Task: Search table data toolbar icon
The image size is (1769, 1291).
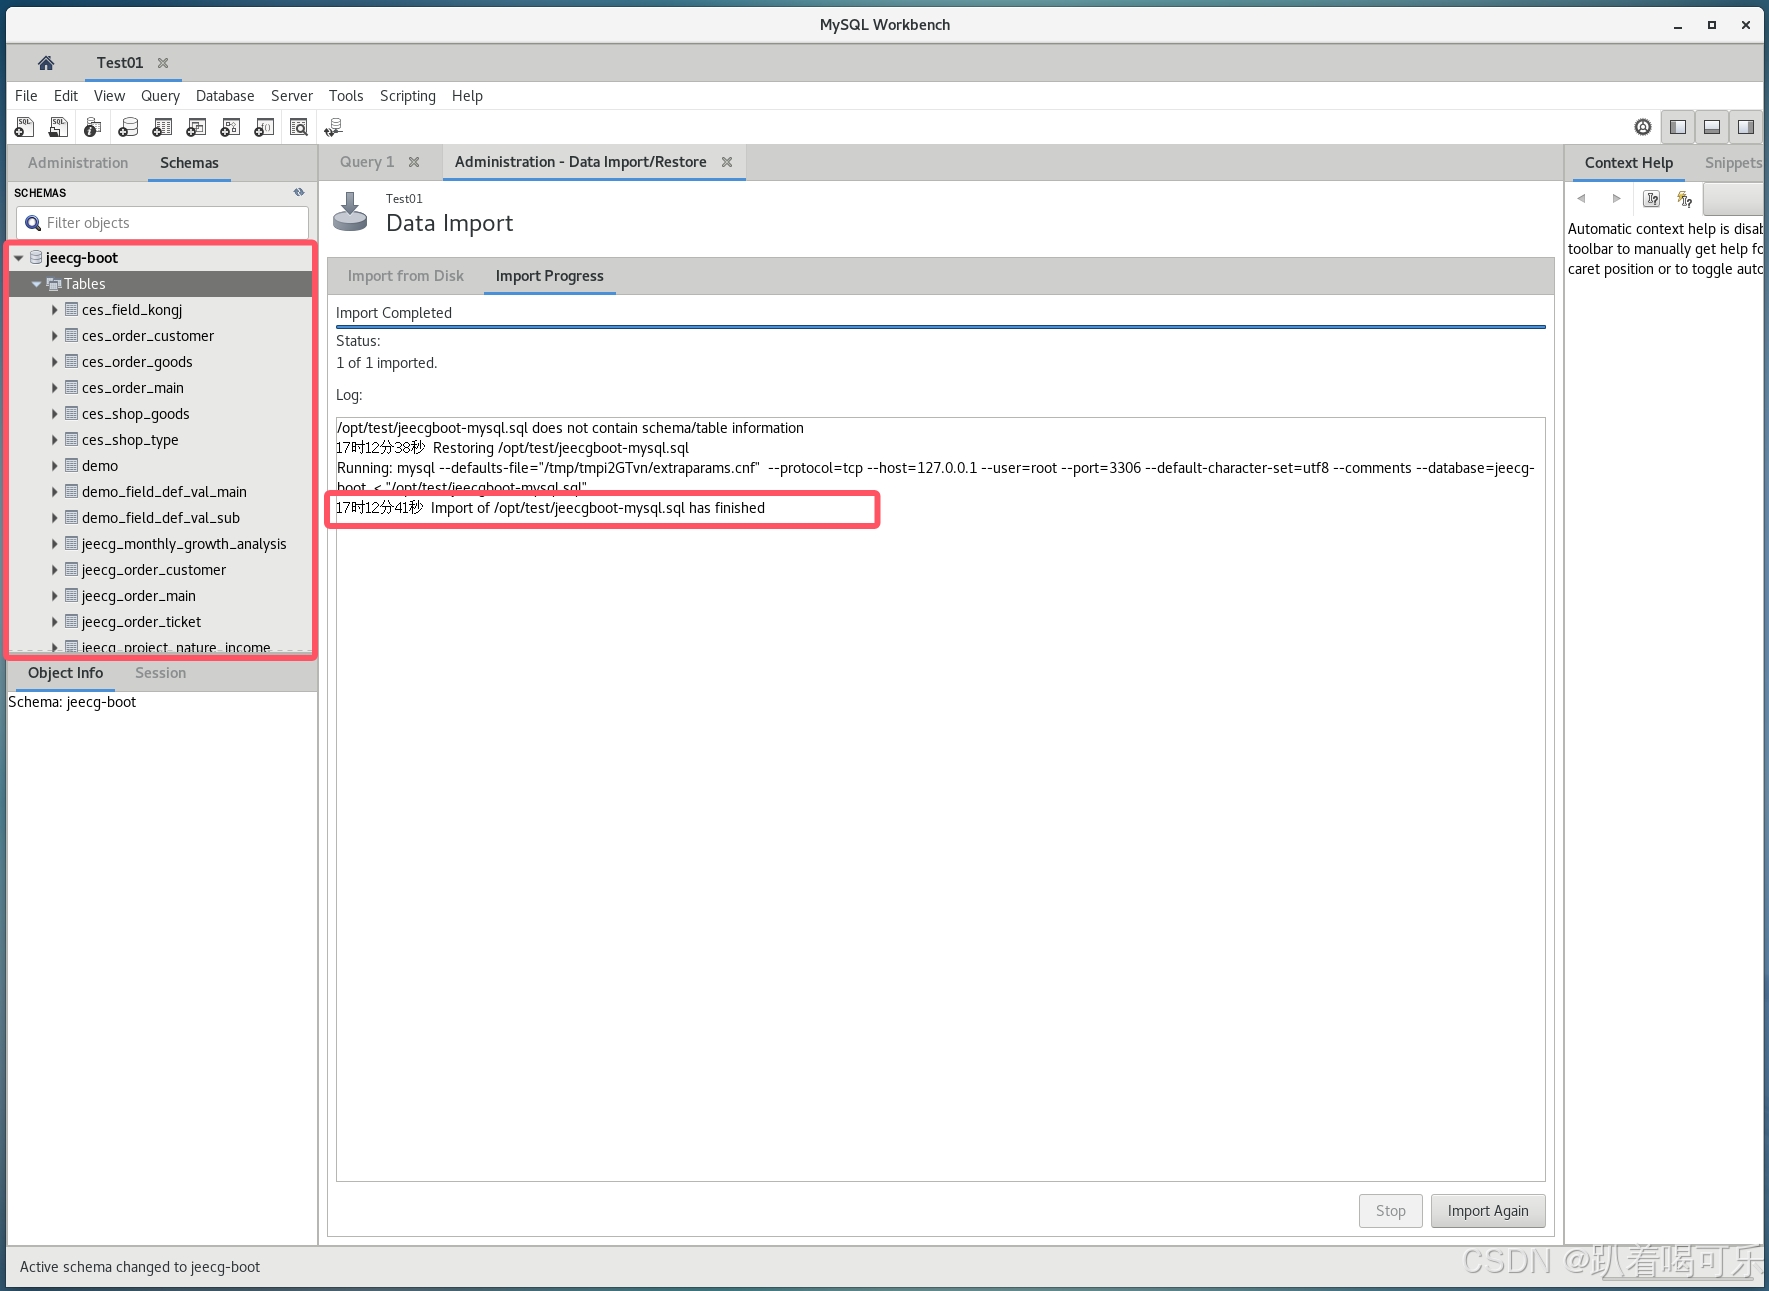Action: coord(299,127)
